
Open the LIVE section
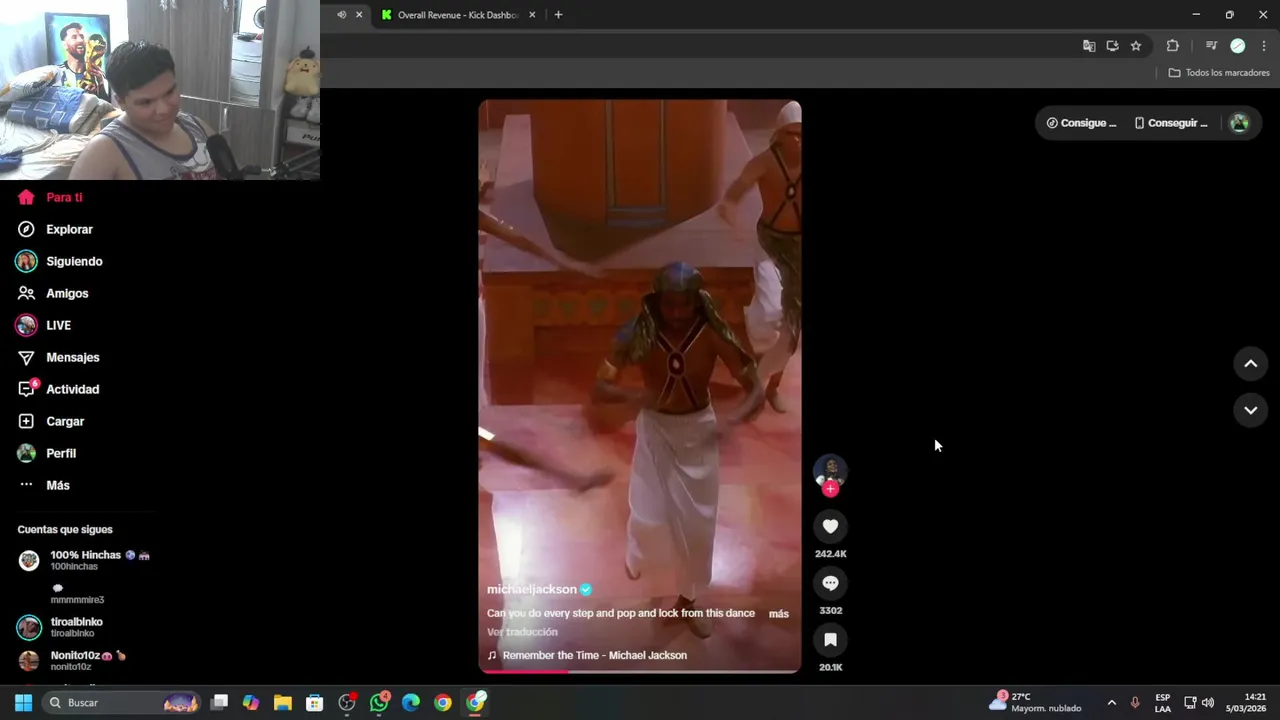click(x=43, y=325)
